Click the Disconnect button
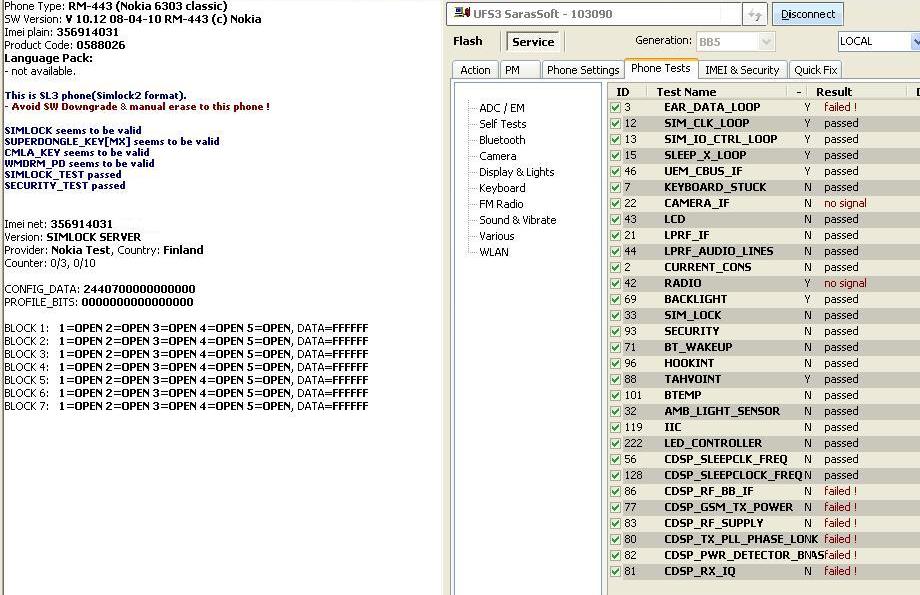The image size is (920, 595). (807, 14)
